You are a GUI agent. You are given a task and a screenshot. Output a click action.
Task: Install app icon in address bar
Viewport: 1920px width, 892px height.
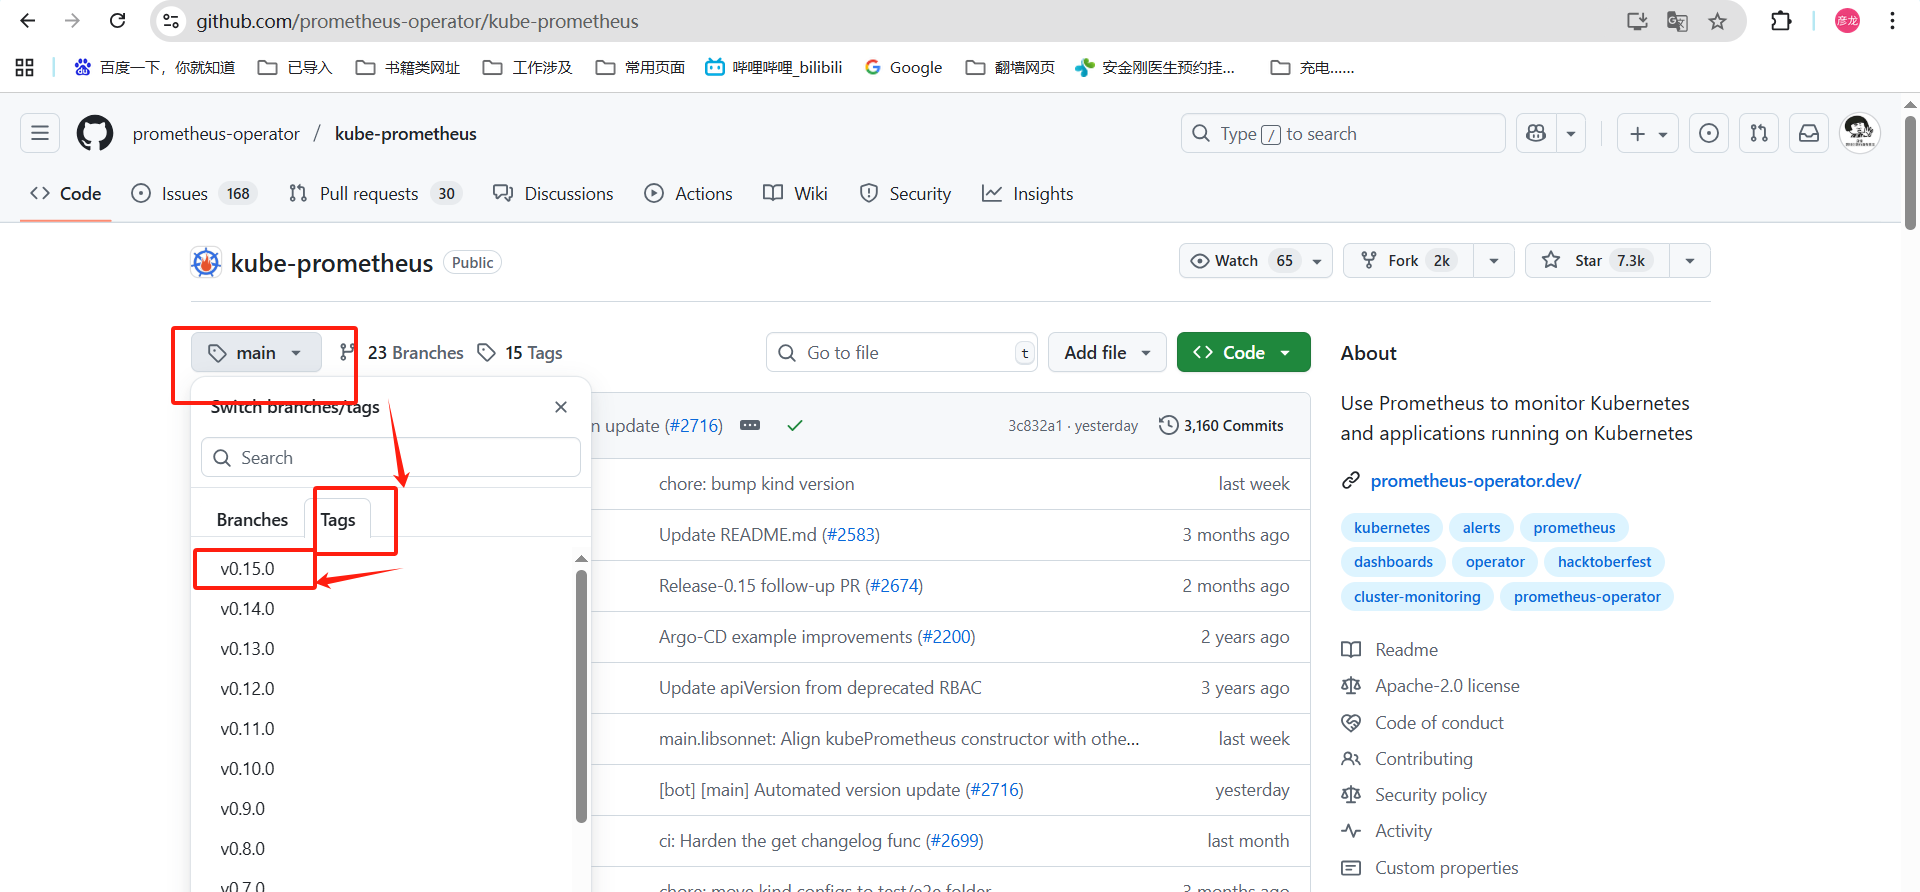click(1637, 21)
